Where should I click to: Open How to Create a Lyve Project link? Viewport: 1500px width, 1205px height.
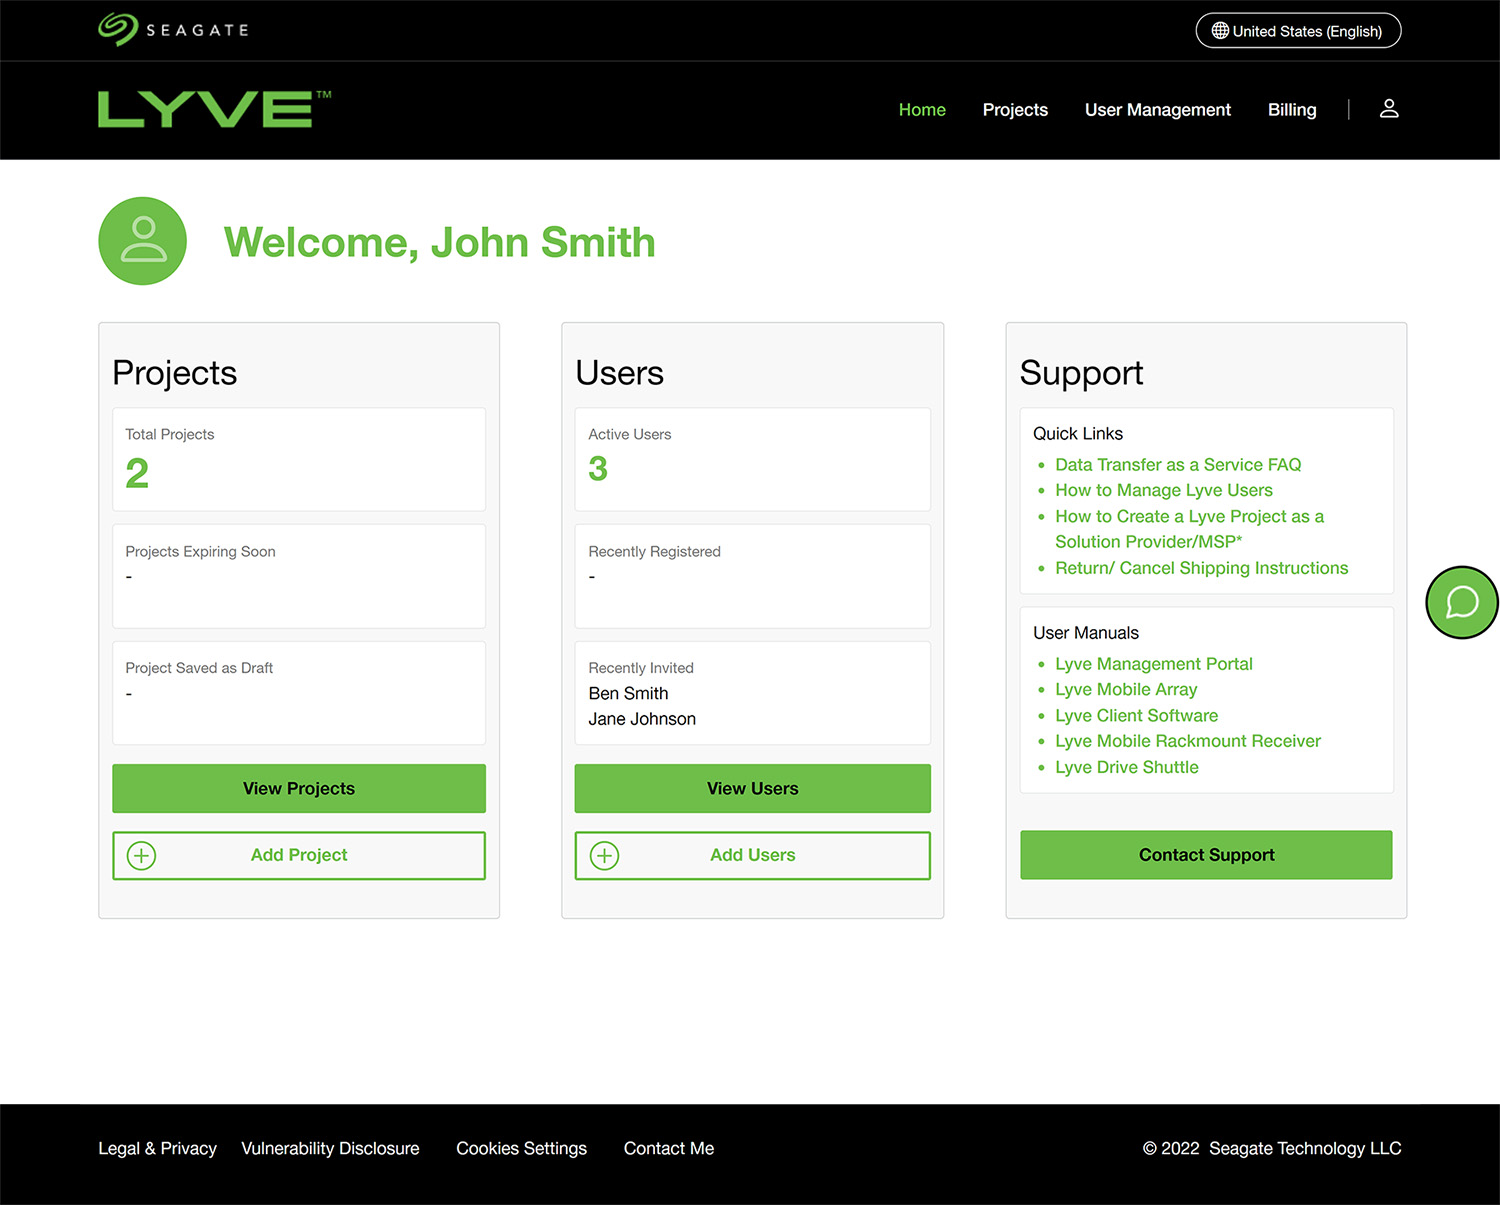pyautogui.click(x=1189, y=529)
